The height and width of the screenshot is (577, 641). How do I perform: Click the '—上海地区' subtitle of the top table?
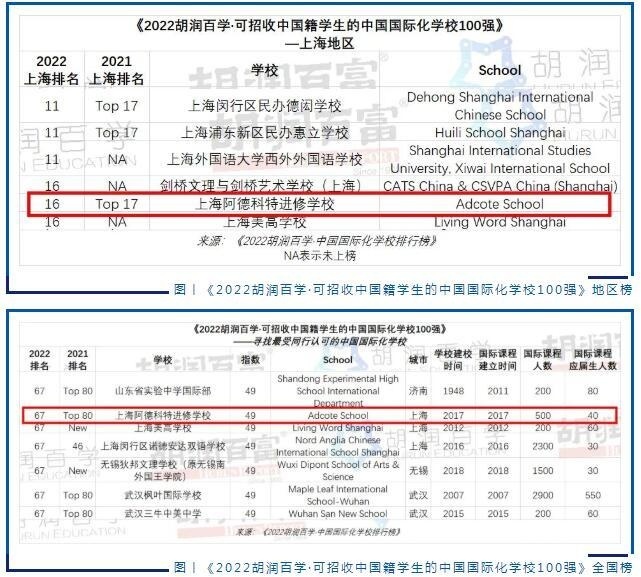pyautogui.click(x=320, y=43)
